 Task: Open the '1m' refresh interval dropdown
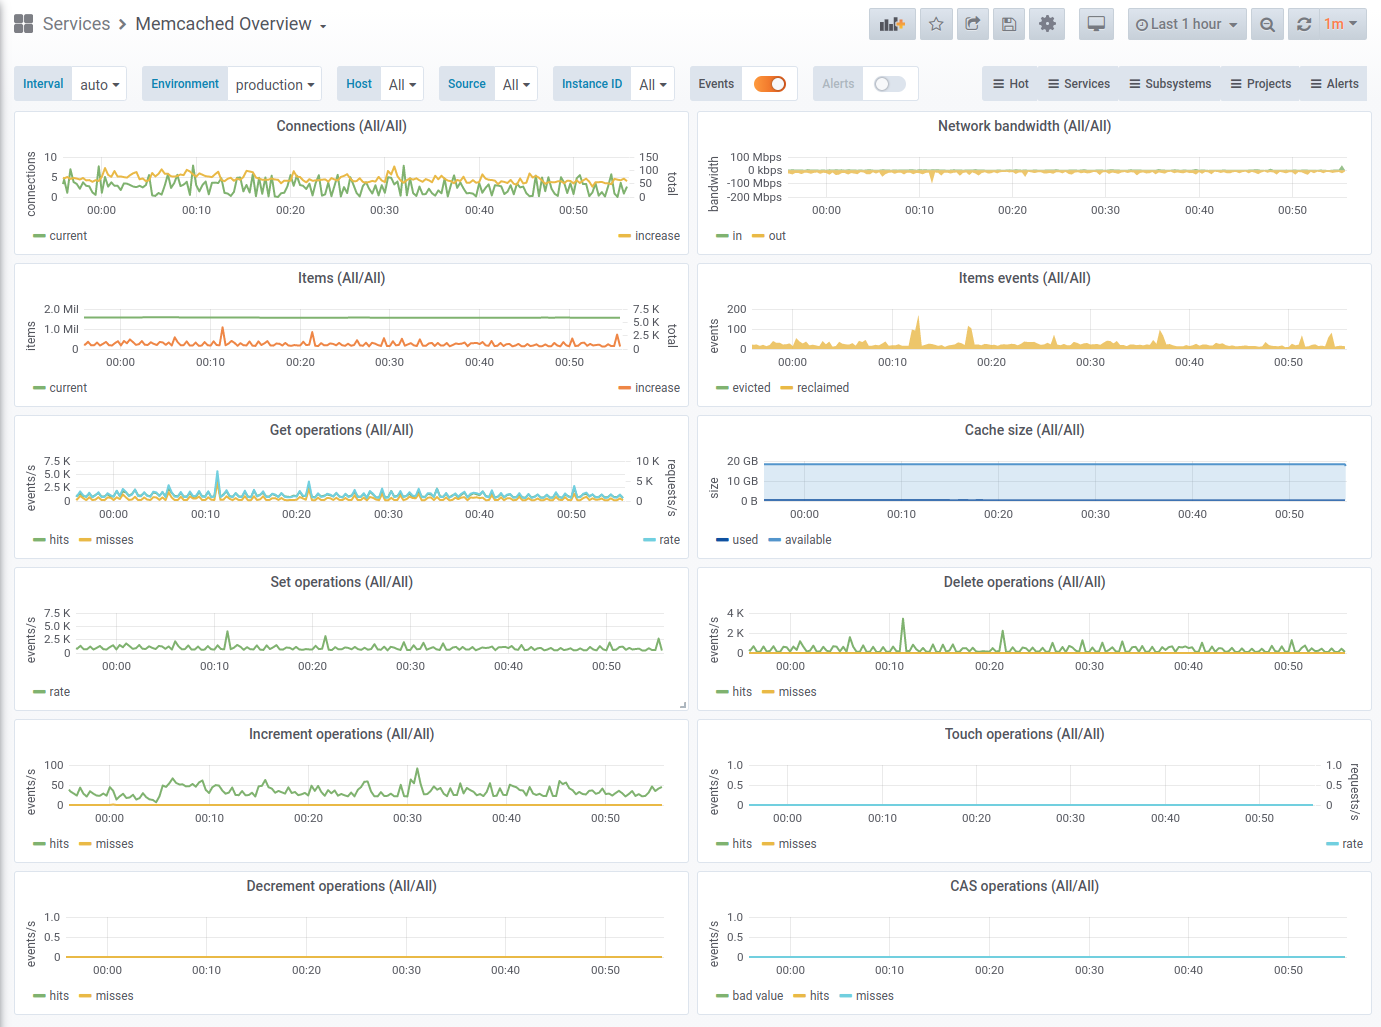click(x=1343, y=24)
